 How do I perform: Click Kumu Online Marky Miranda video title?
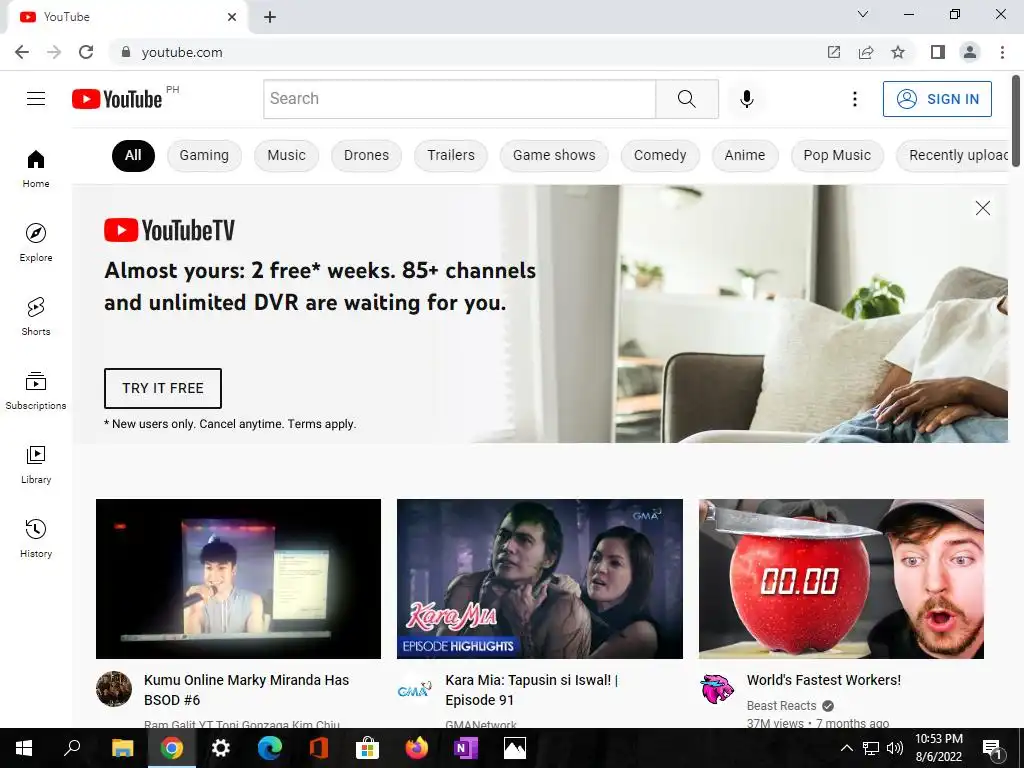(x=246, y=690)
